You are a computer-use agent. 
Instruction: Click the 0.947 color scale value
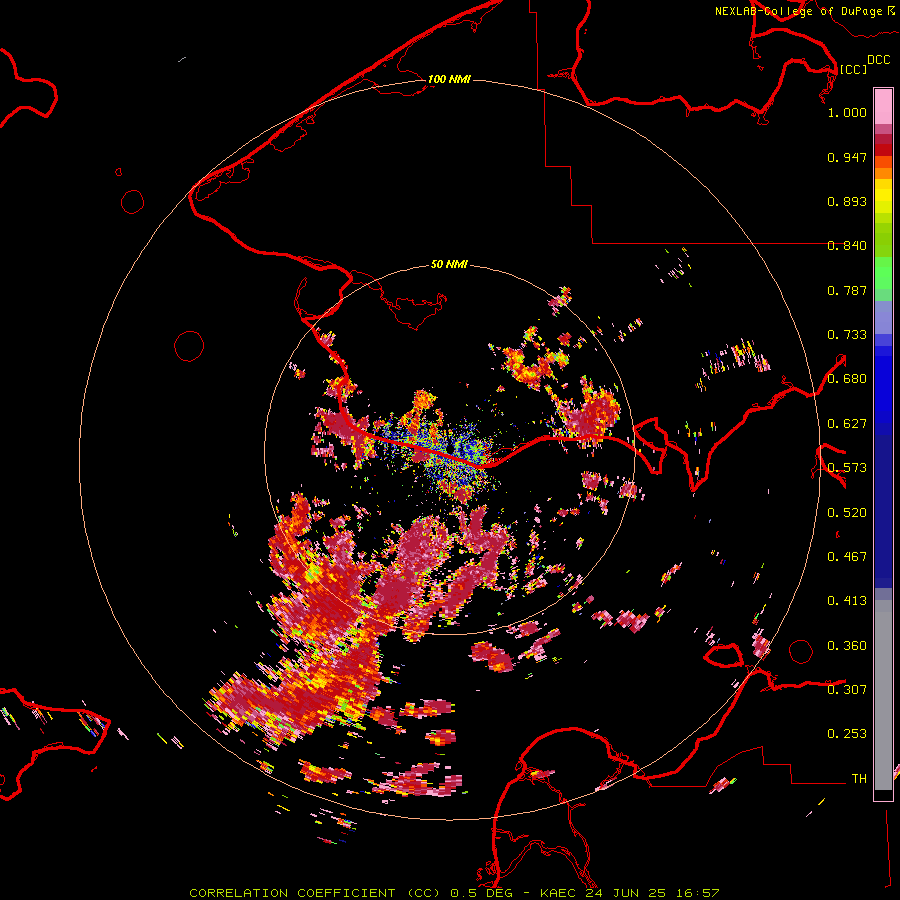[x=847, y=157]
